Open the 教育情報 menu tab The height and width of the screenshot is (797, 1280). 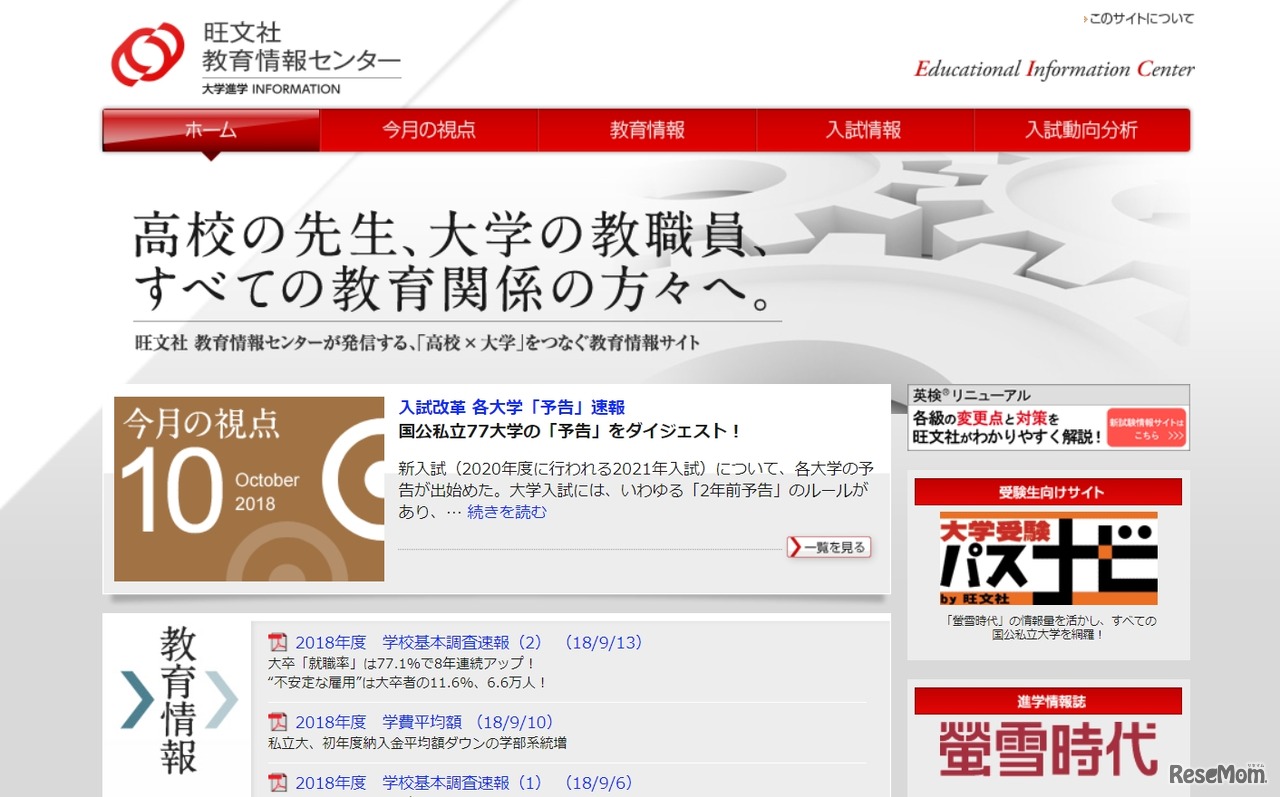pyautogui.click(x=647, y=130)
